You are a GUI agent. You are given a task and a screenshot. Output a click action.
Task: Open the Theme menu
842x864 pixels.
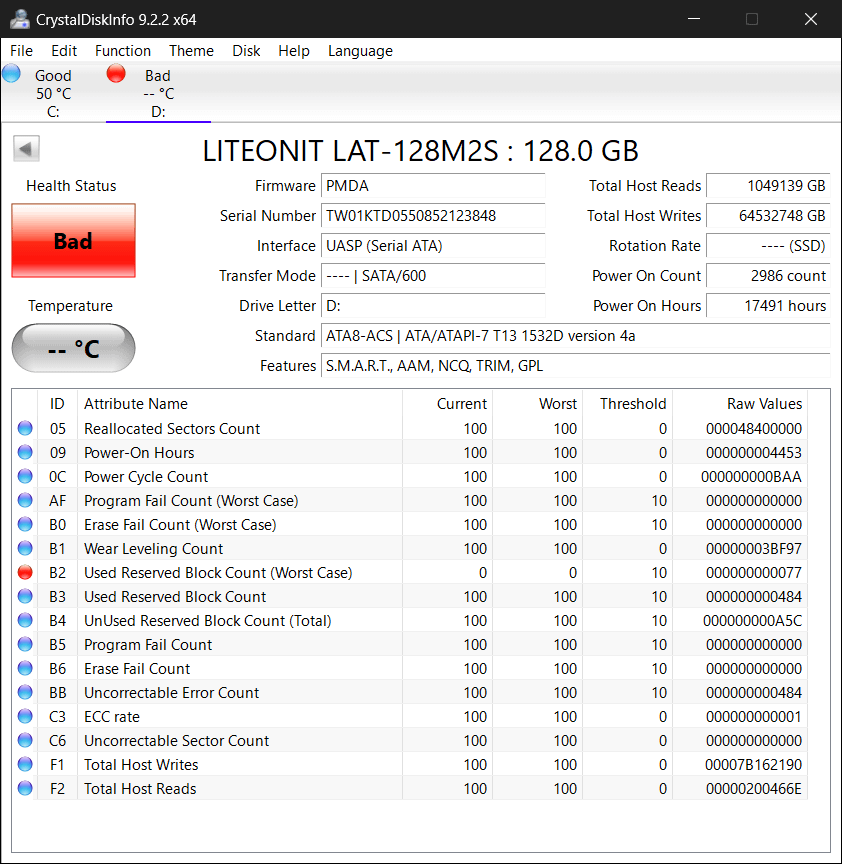[x=191, y=51]
